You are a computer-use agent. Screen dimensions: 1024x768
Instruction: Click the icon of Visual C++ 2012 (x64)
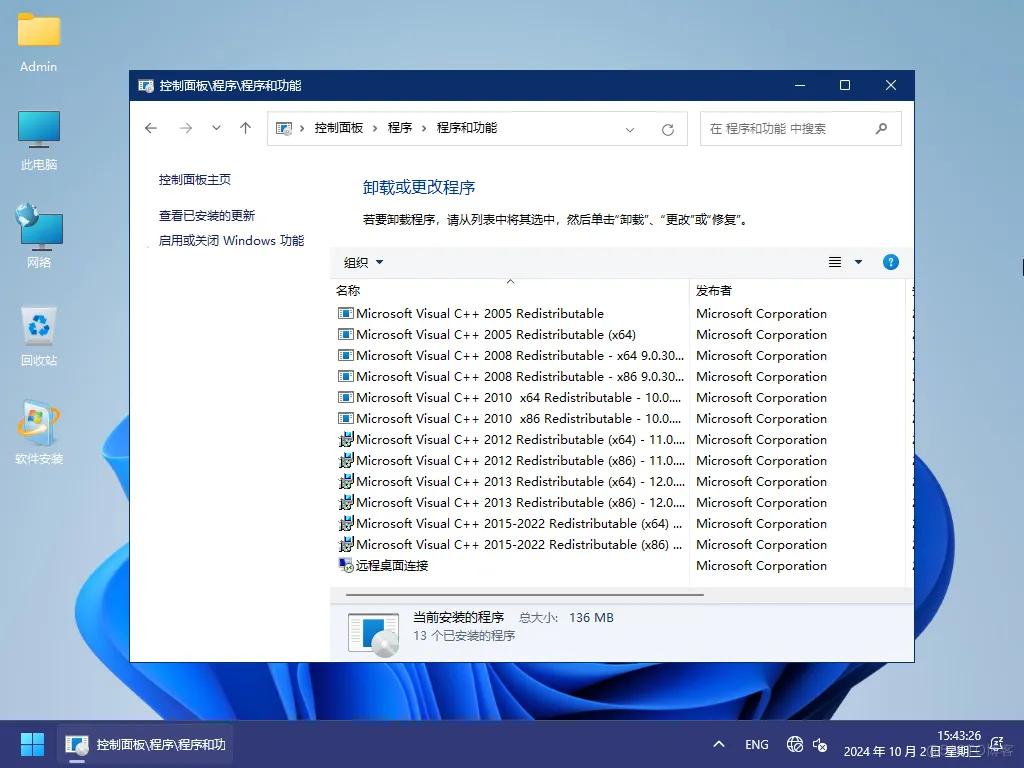click(345, 440)
